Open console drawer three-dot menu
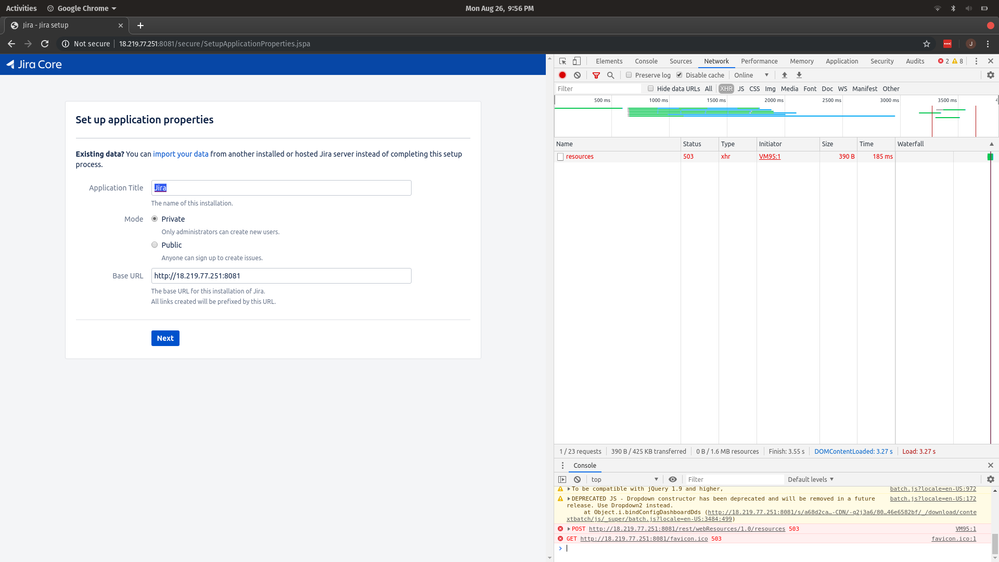This screenshot has width=999, height=562. coord(562,465)
